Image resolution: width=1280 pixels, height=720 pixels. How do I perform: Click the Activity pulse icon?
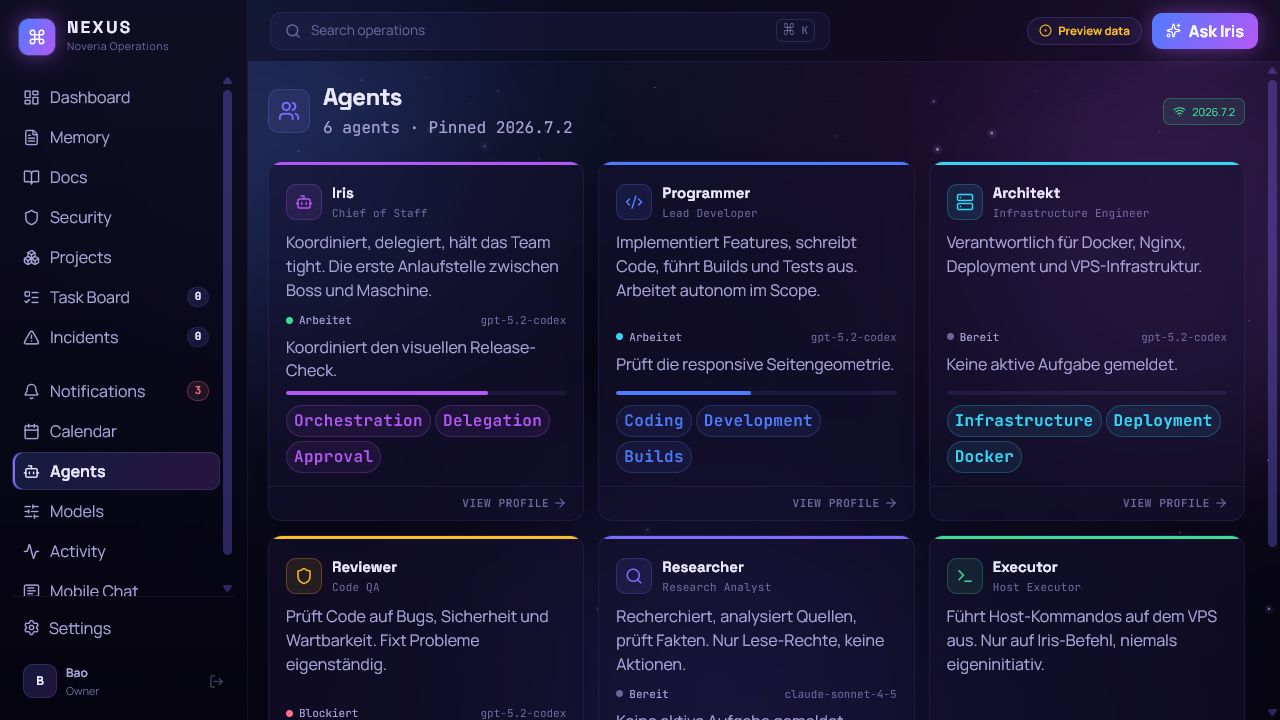[31, 551]
